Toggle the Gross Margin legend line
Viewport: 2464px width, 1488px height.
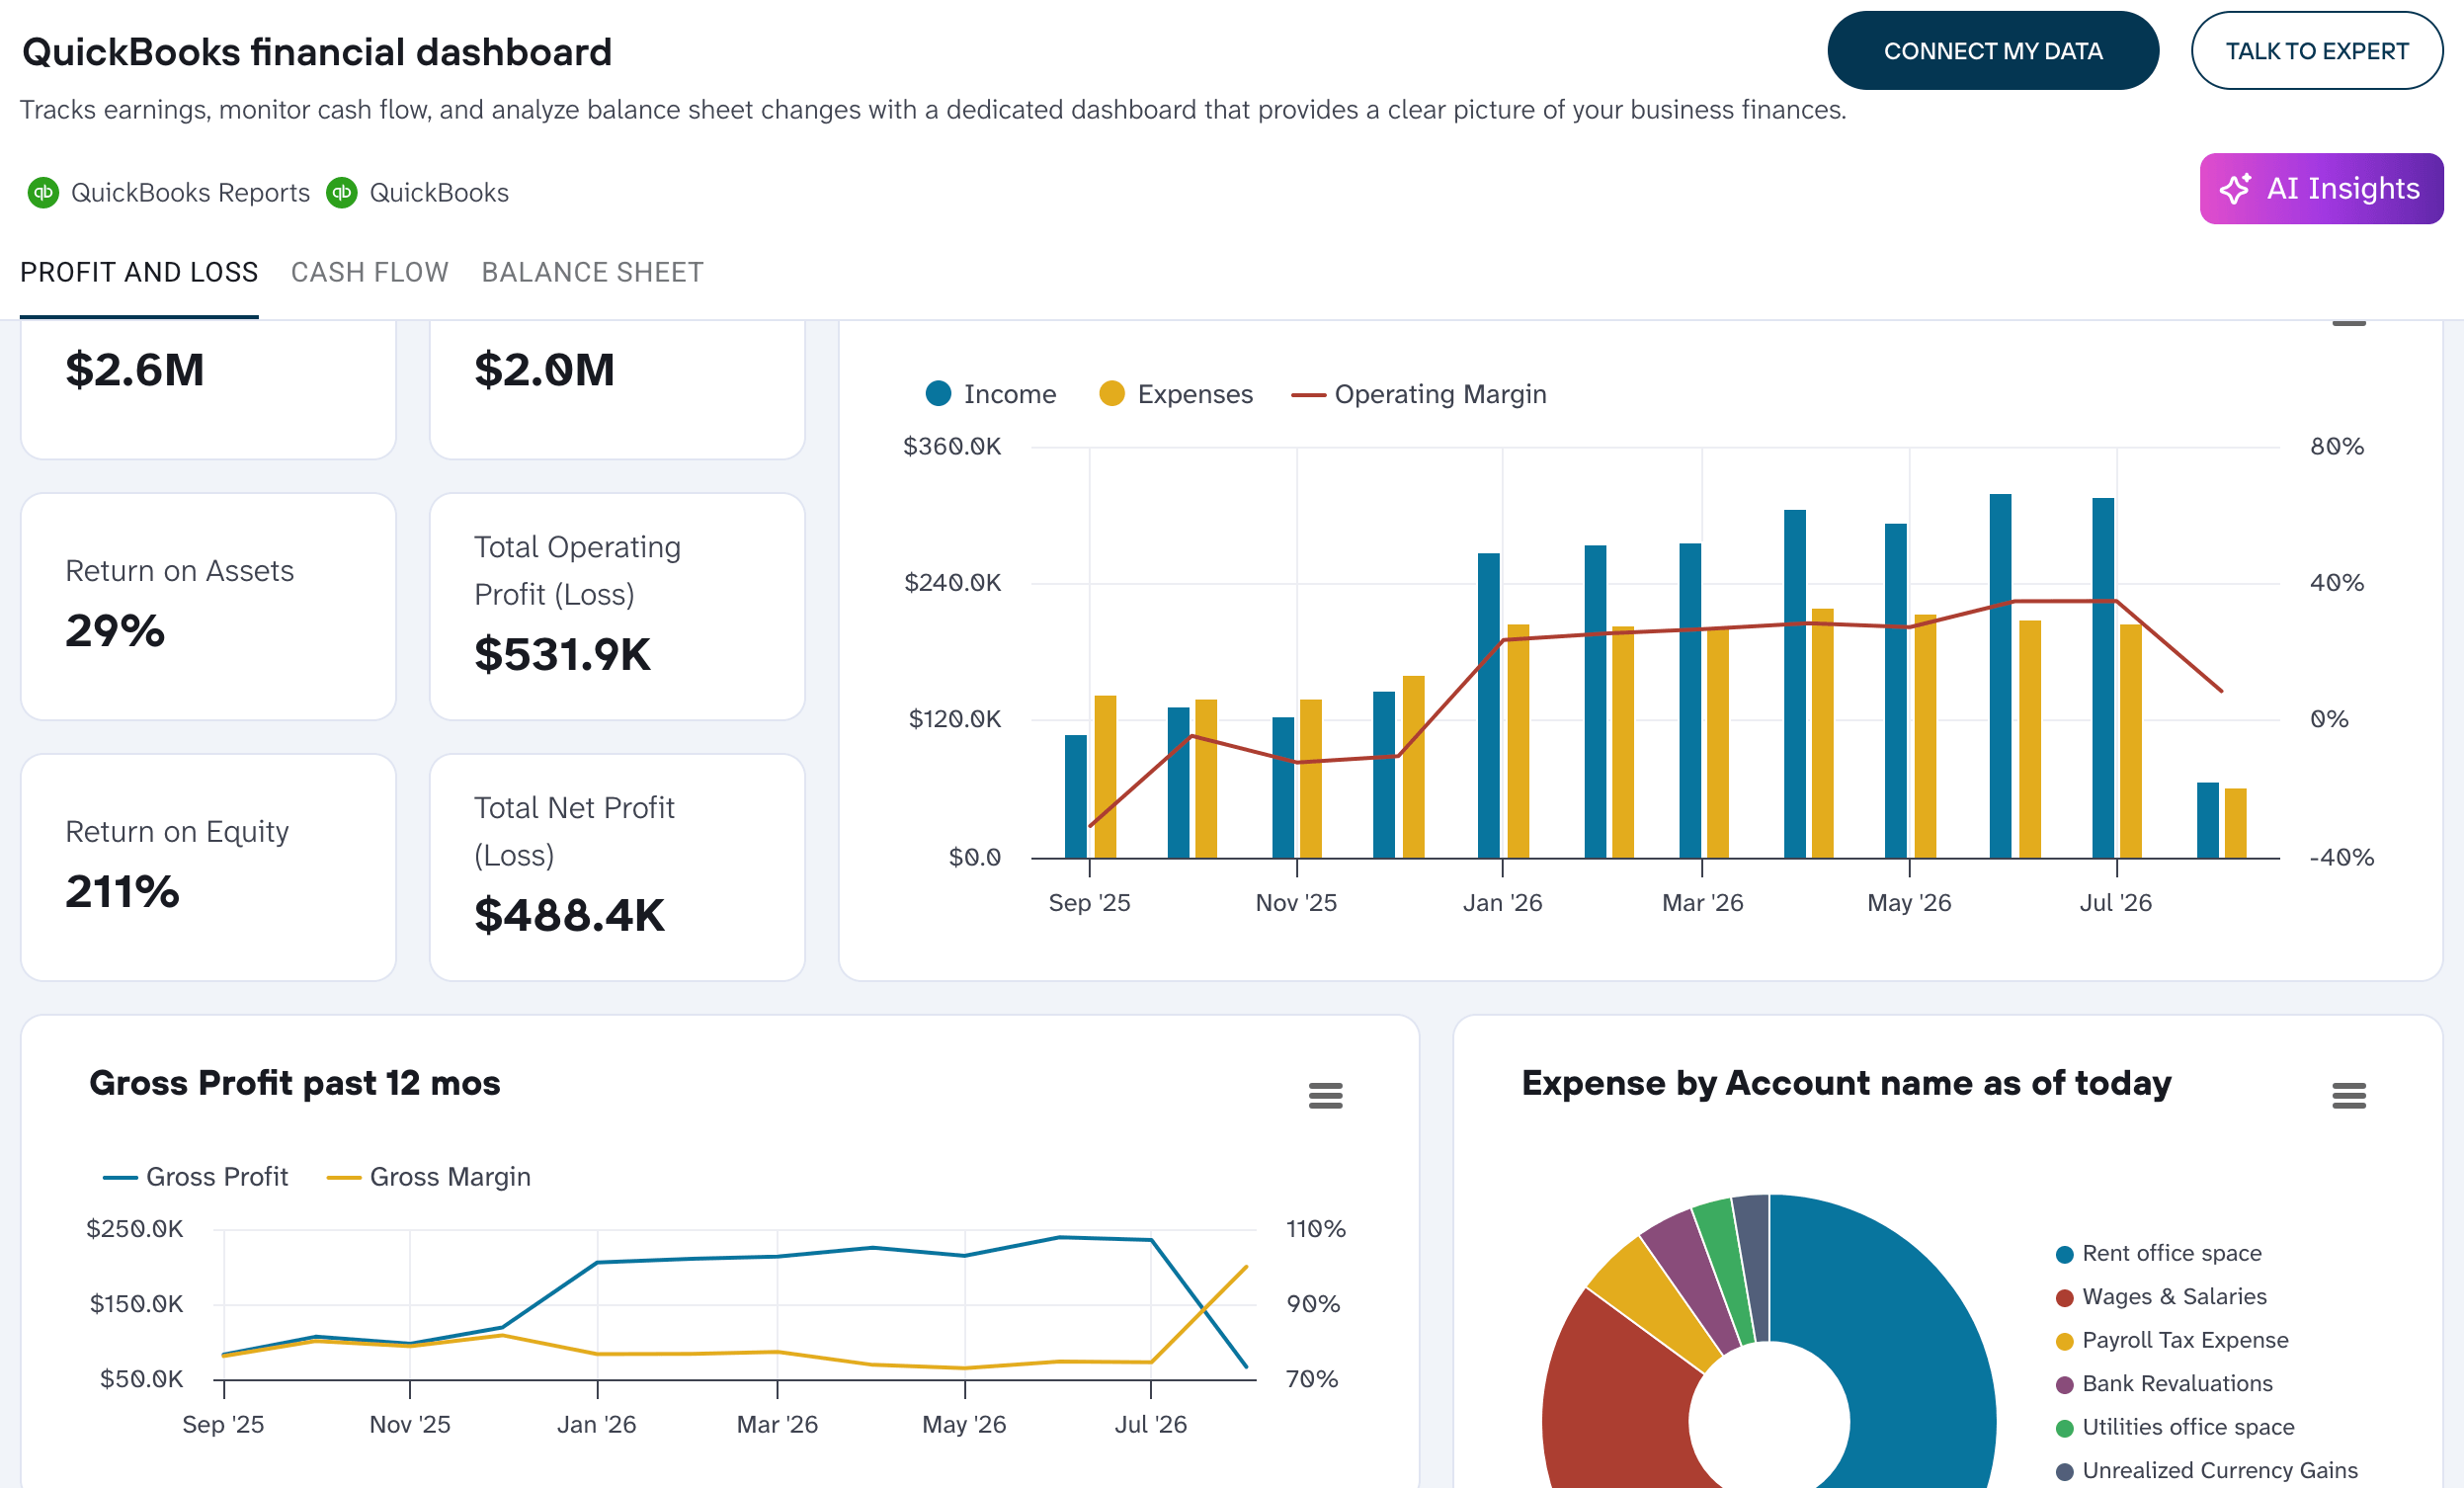coord(429,1176)
